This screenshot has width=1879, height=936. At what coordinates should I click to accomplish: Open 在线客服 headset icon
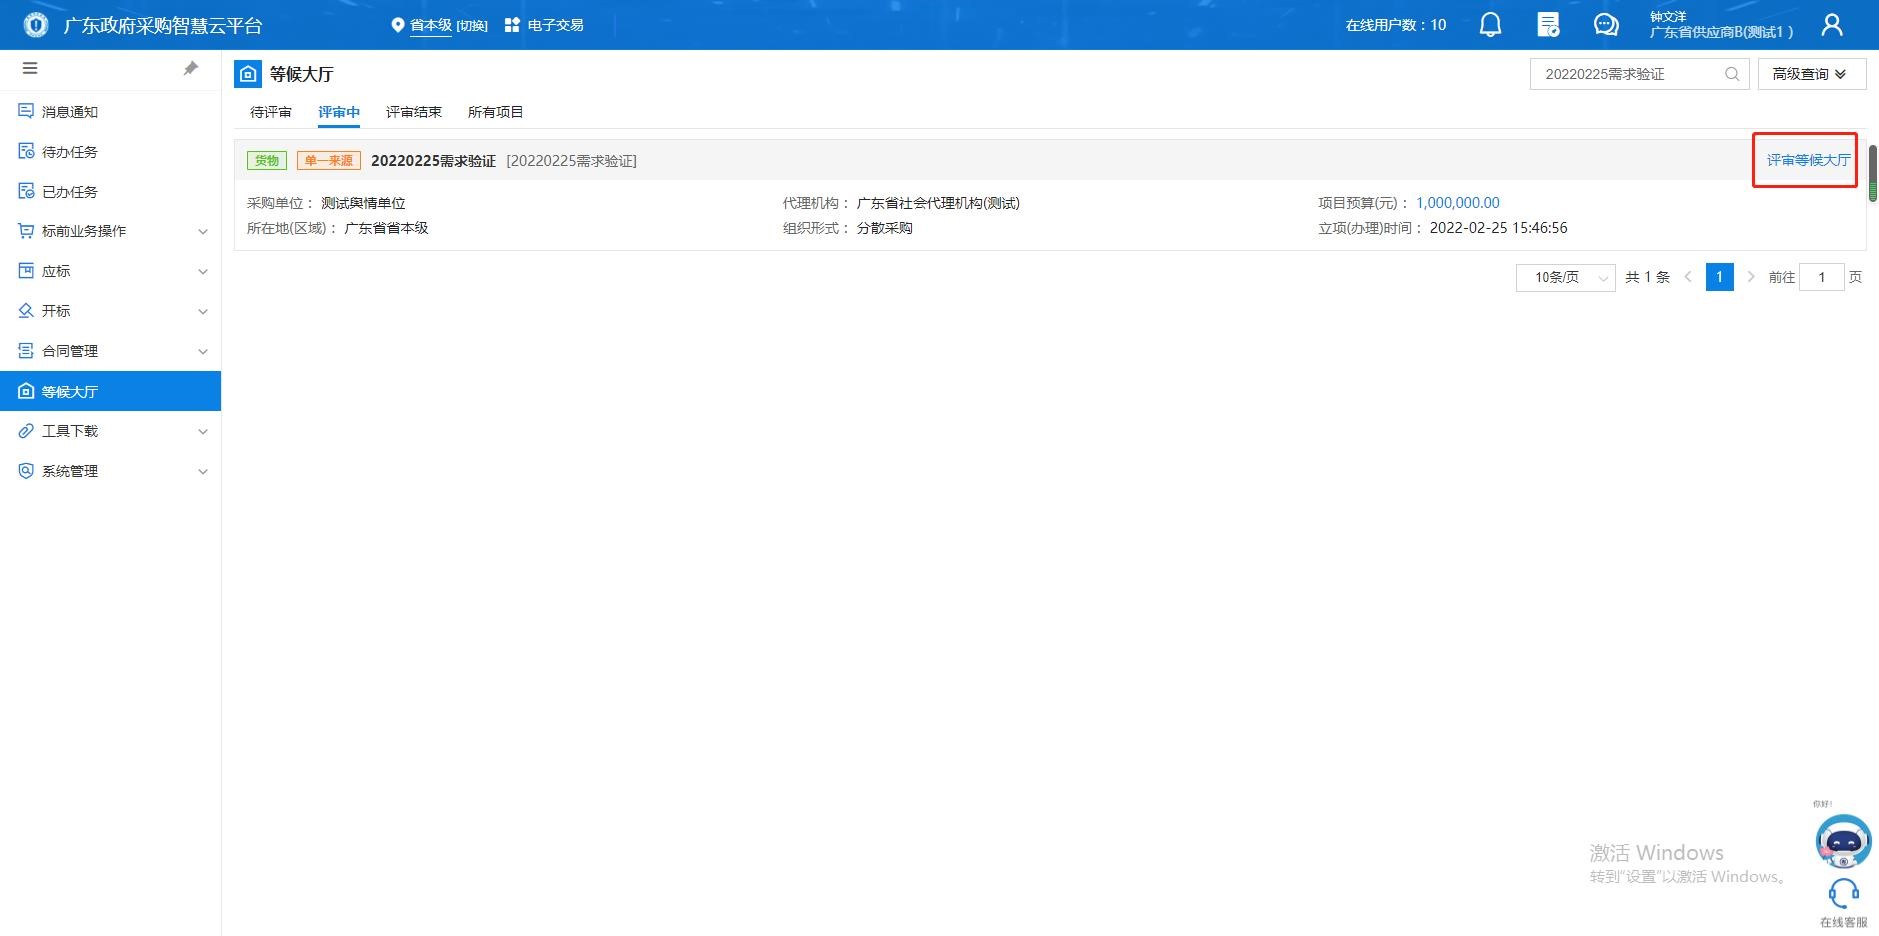coord(1844,893)
